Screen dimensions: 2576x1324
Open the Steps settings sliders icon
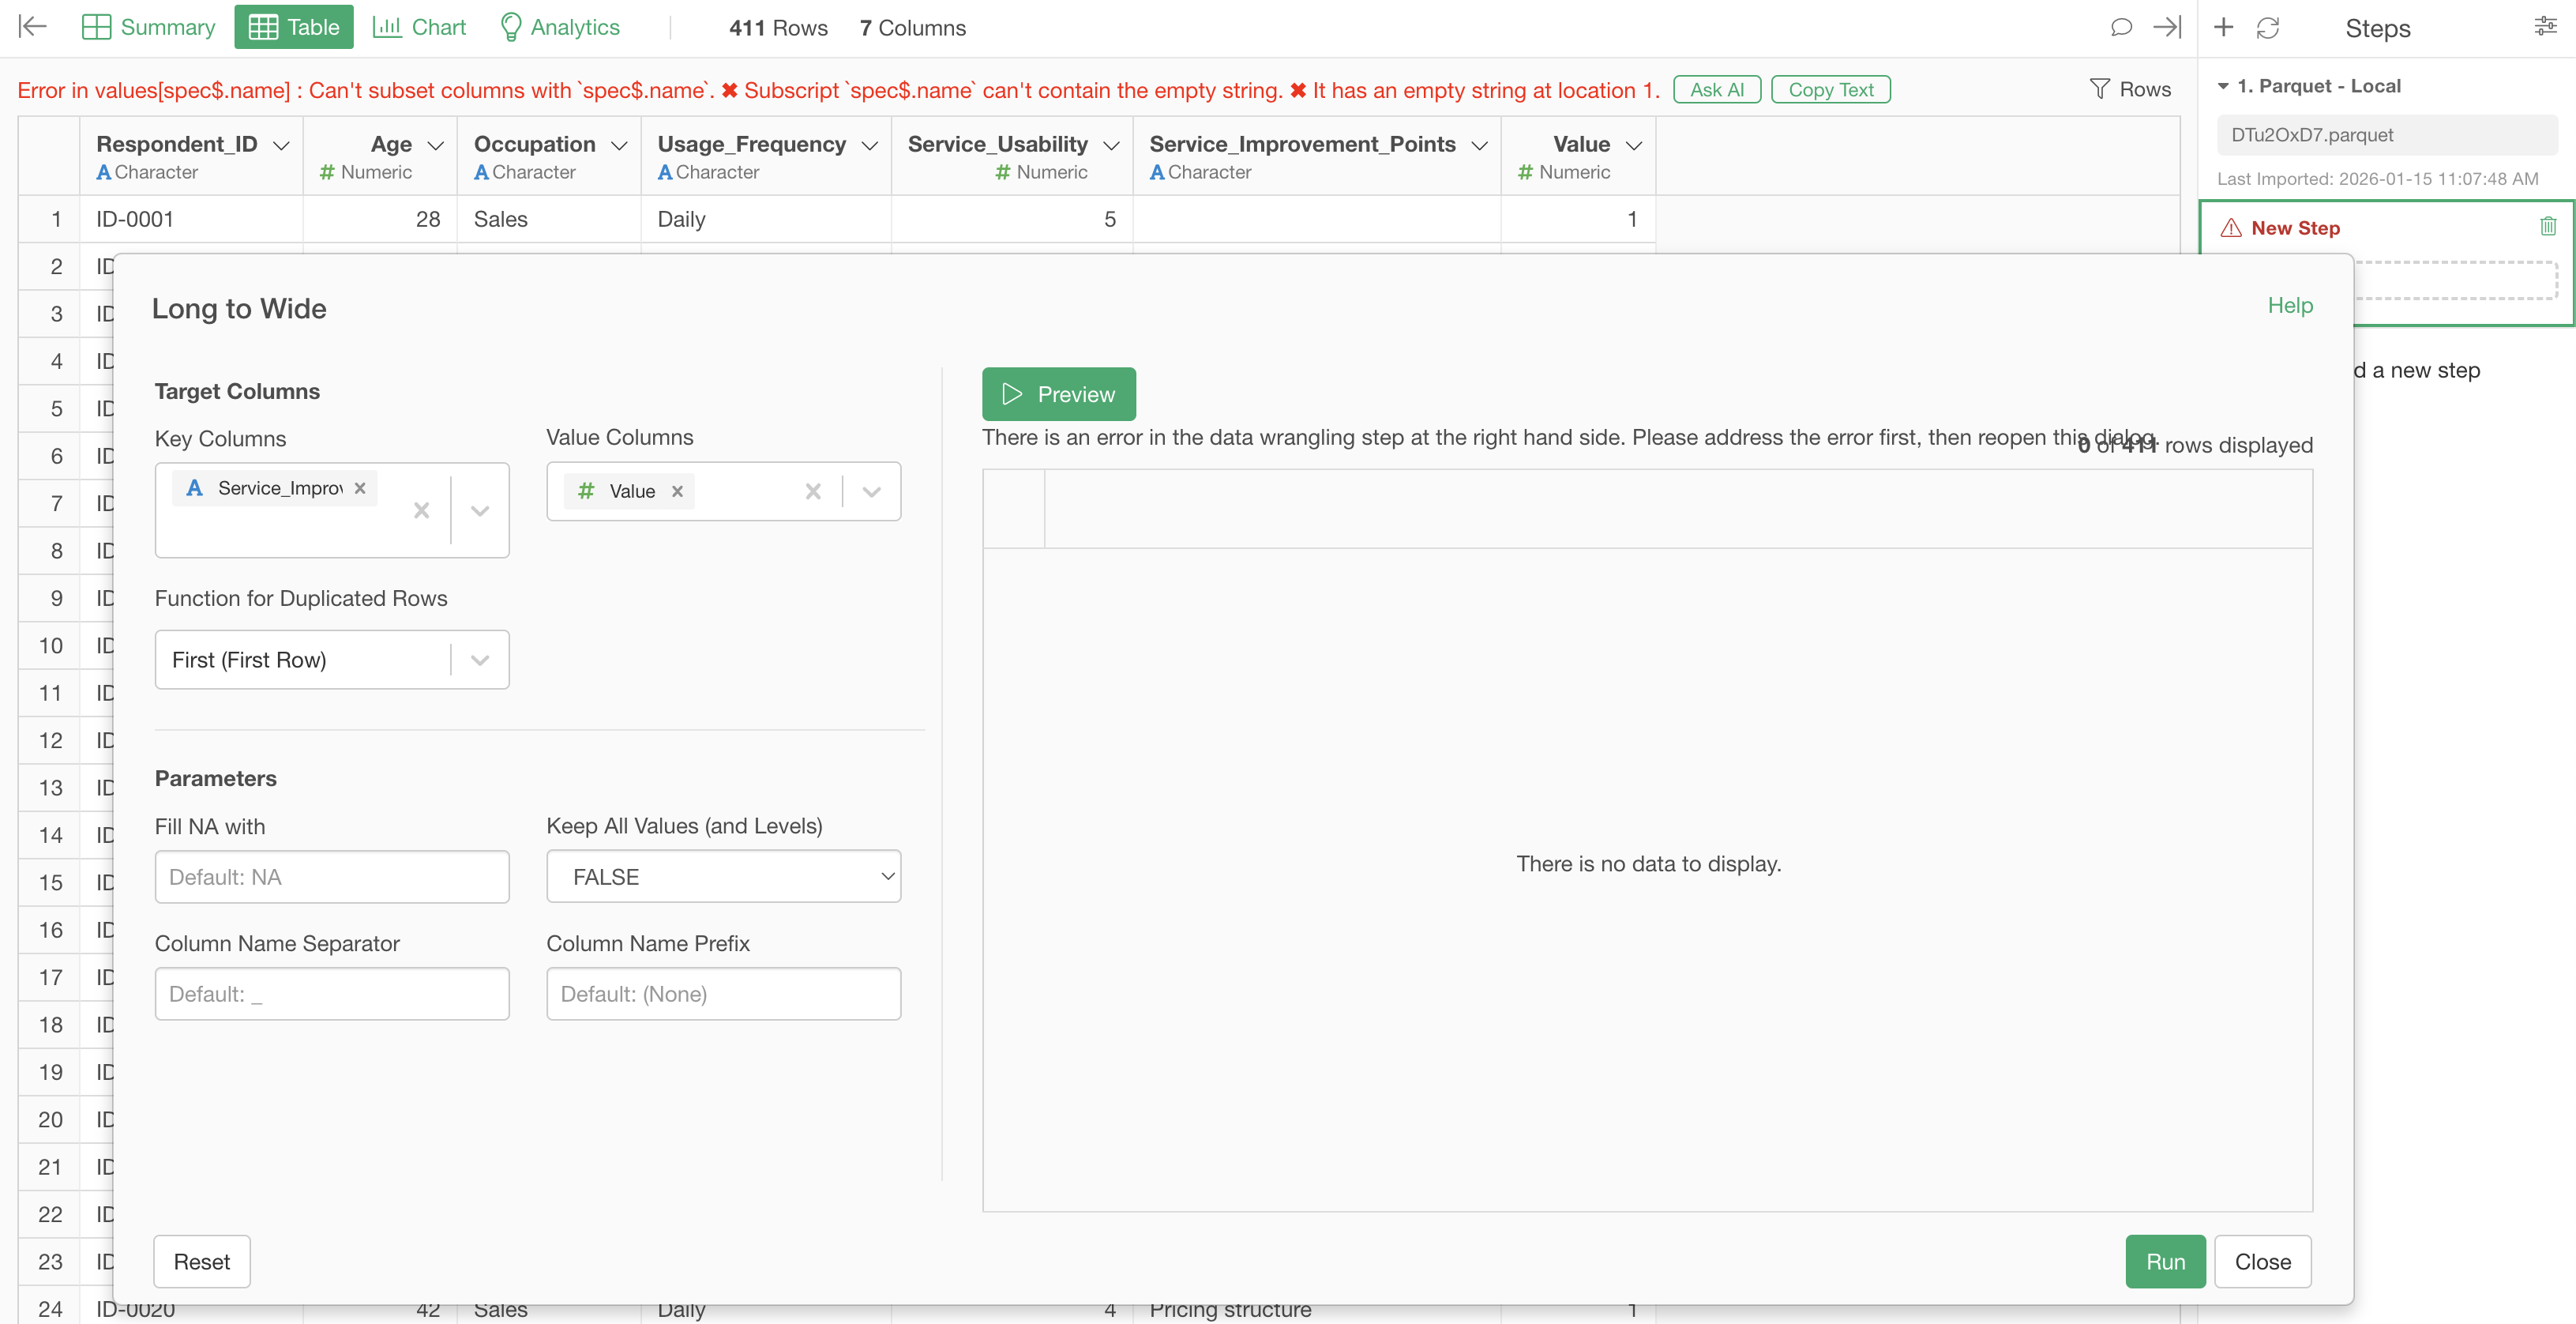pyautogui.click(x=2545, y=27)
